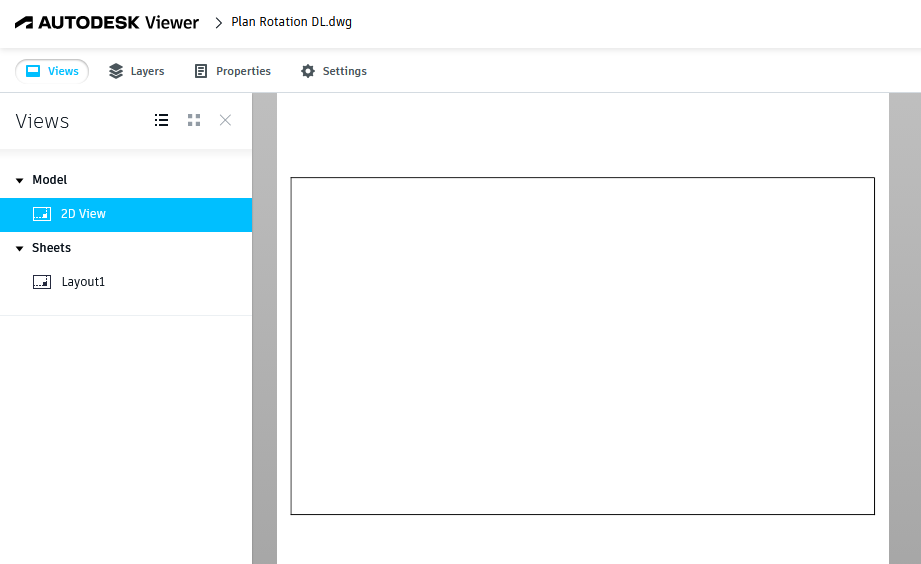
Task: Click the Sheets section heading
Action: coord(51,248)
